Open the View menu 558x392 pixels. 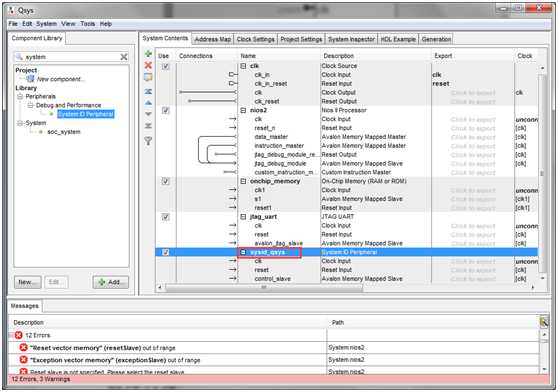68,24
